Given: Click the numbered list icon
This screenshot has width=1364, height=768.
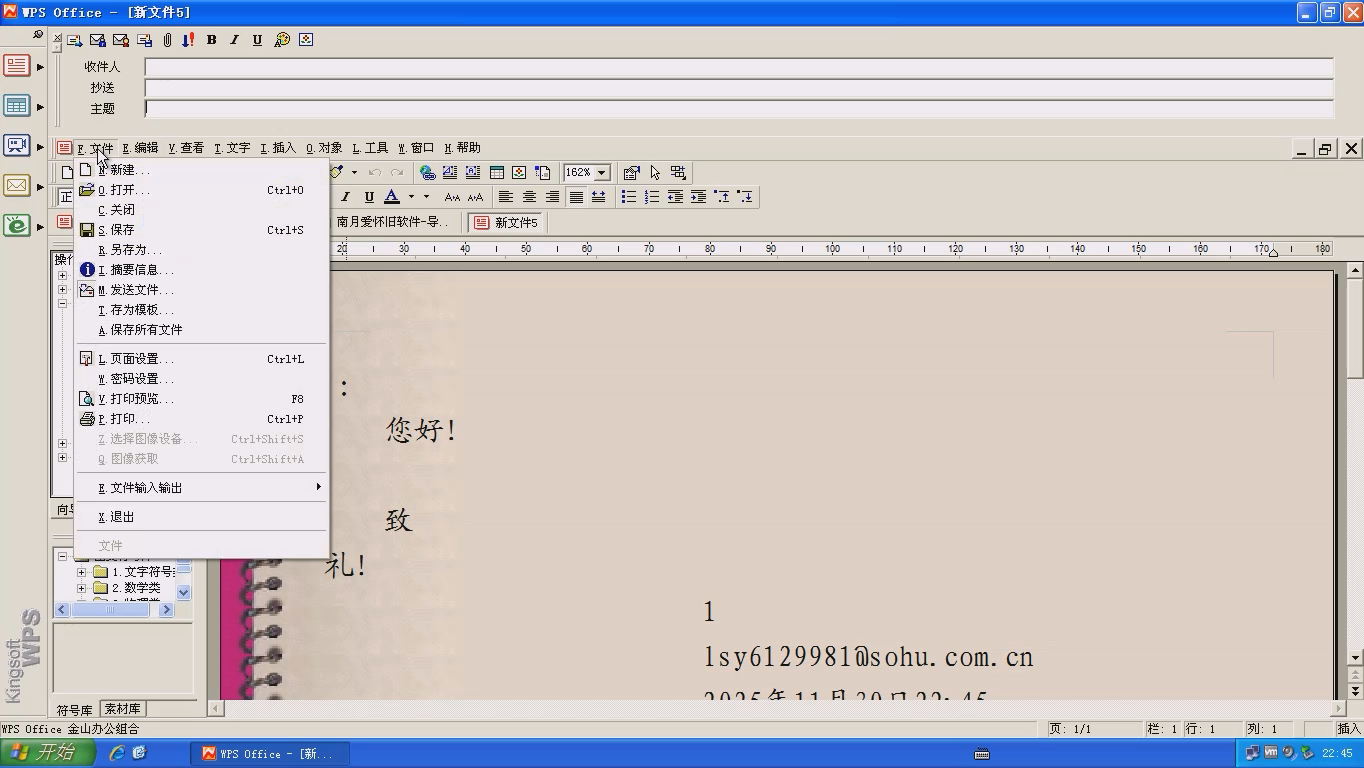Looking at the screenshot, I should point(652,197).
